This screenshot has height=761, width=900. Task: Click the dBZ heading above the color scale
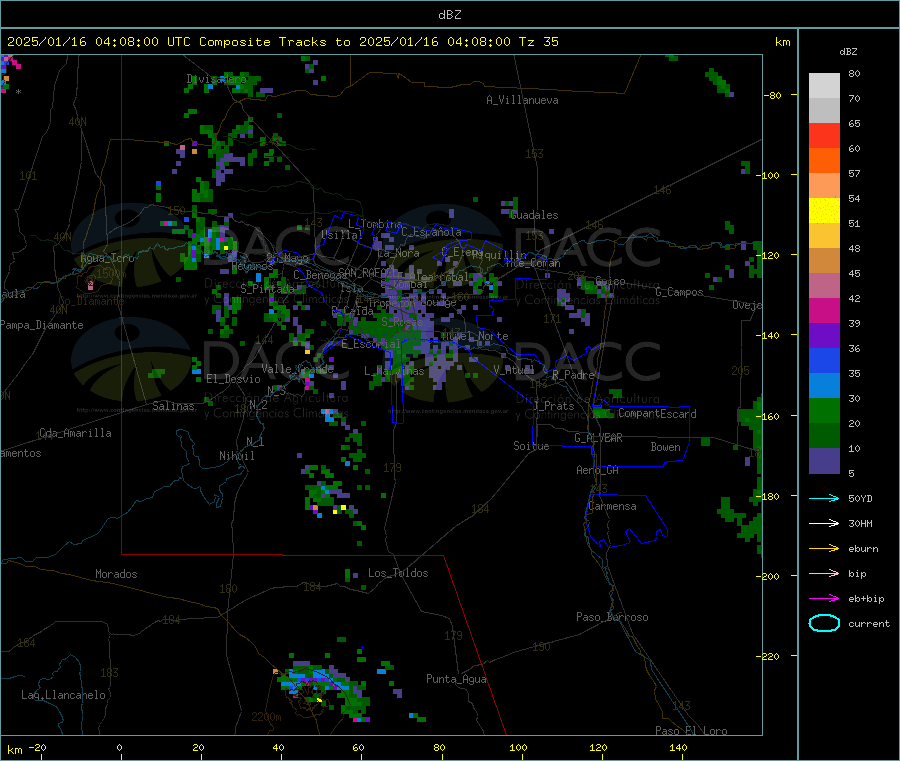[x=848, y=52]
